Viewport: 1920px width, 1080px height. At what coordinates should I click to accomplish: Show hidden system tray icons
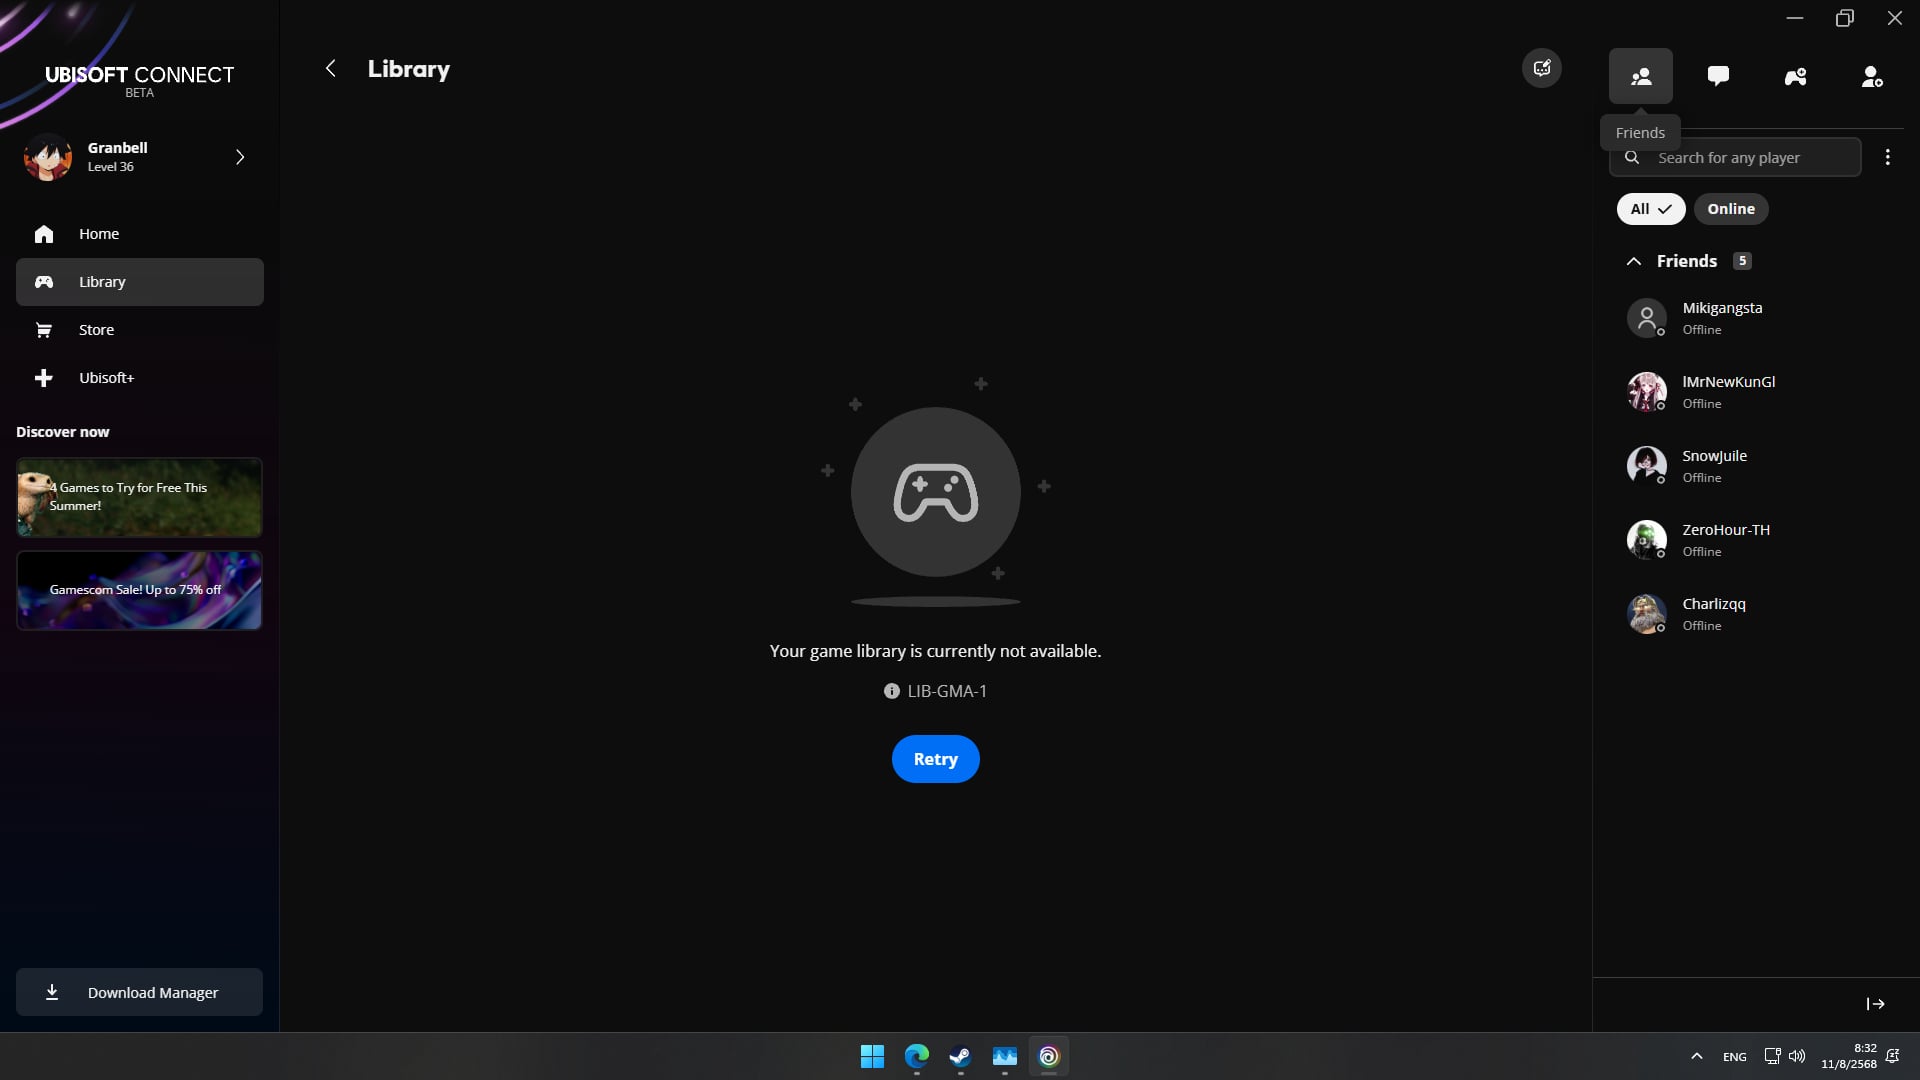1696,1056
